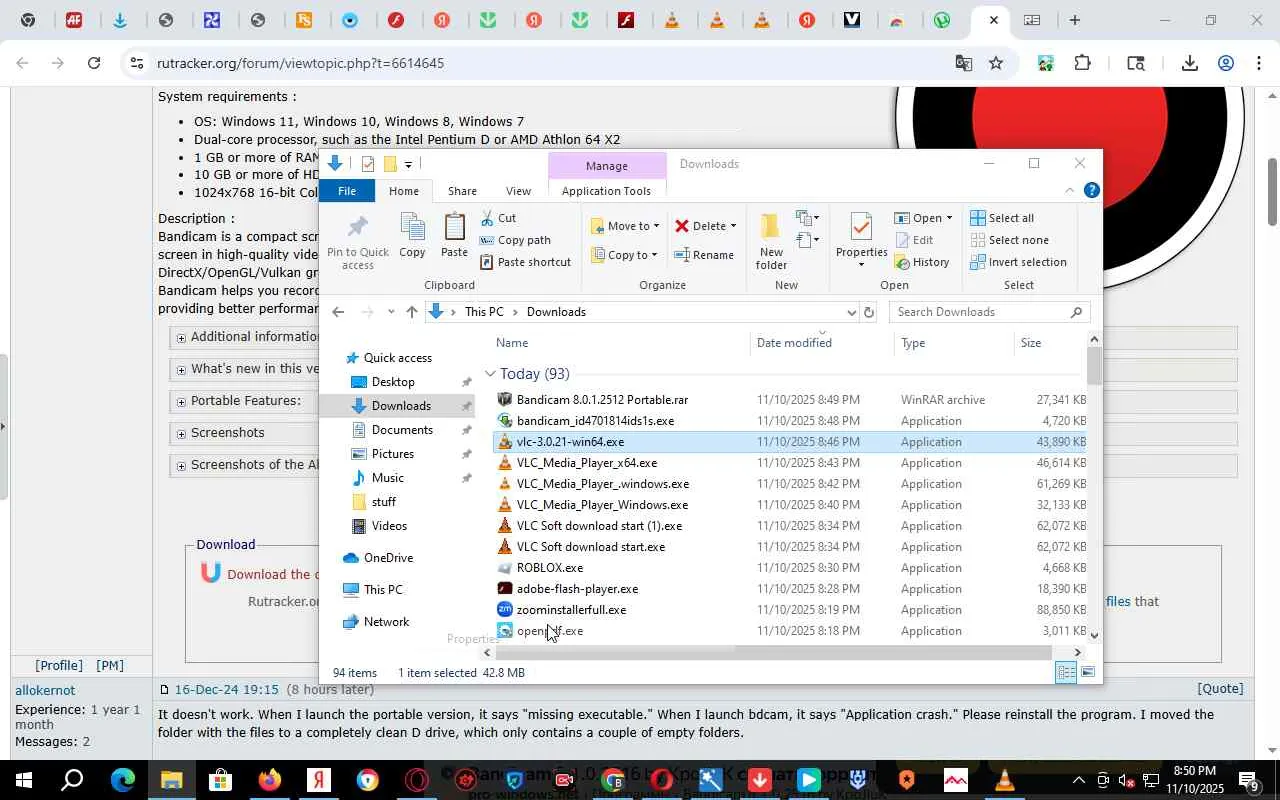1280x800 pixels.
Task: Open Explorer Help via the question mark icon
Action: (x=1092, y=190)
